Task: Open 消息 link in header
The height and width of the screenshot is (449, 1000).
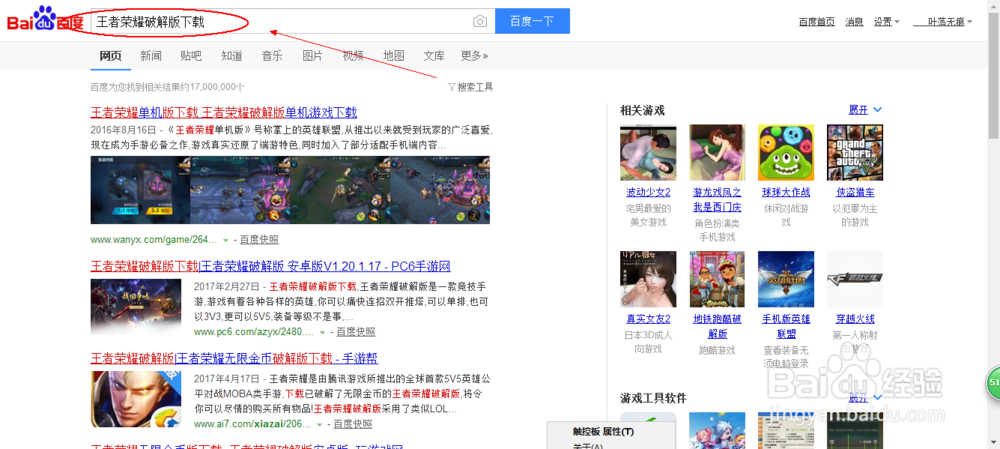Action: [x=854, y=22]
